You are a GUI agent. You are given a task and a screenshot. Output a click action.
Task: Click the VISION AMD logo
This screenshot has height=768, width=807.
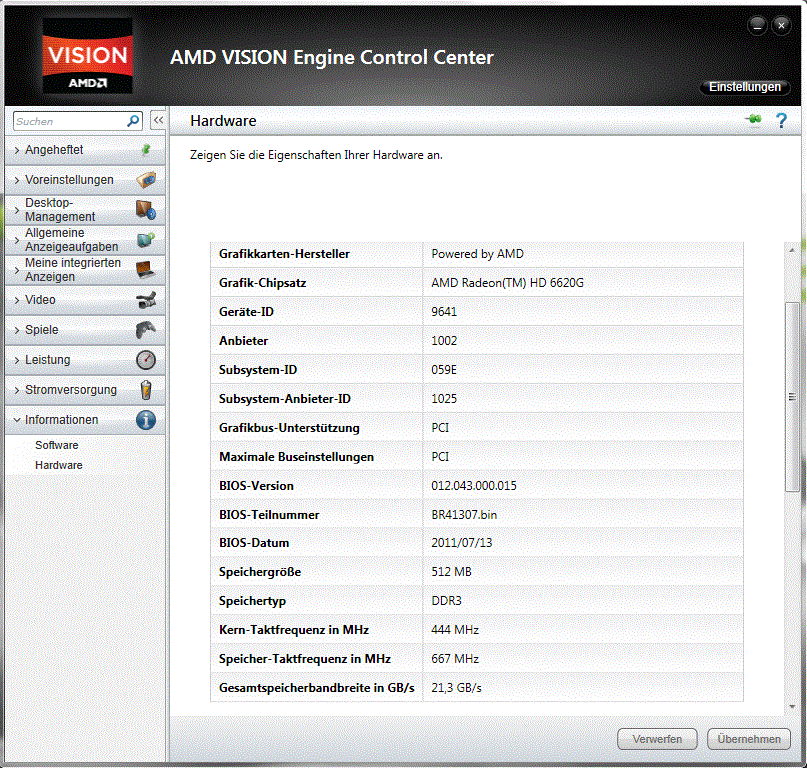(87, 56)
